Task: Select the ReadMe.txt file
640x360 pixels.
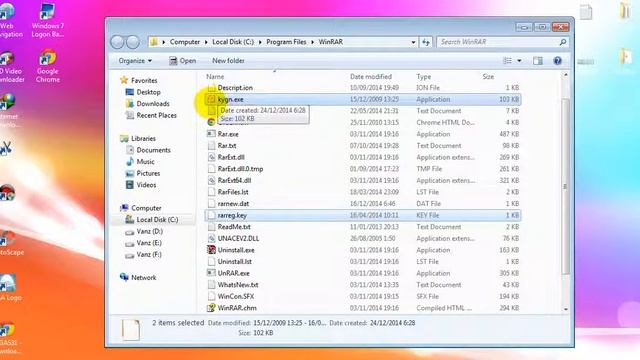Action: pos(362,227)
